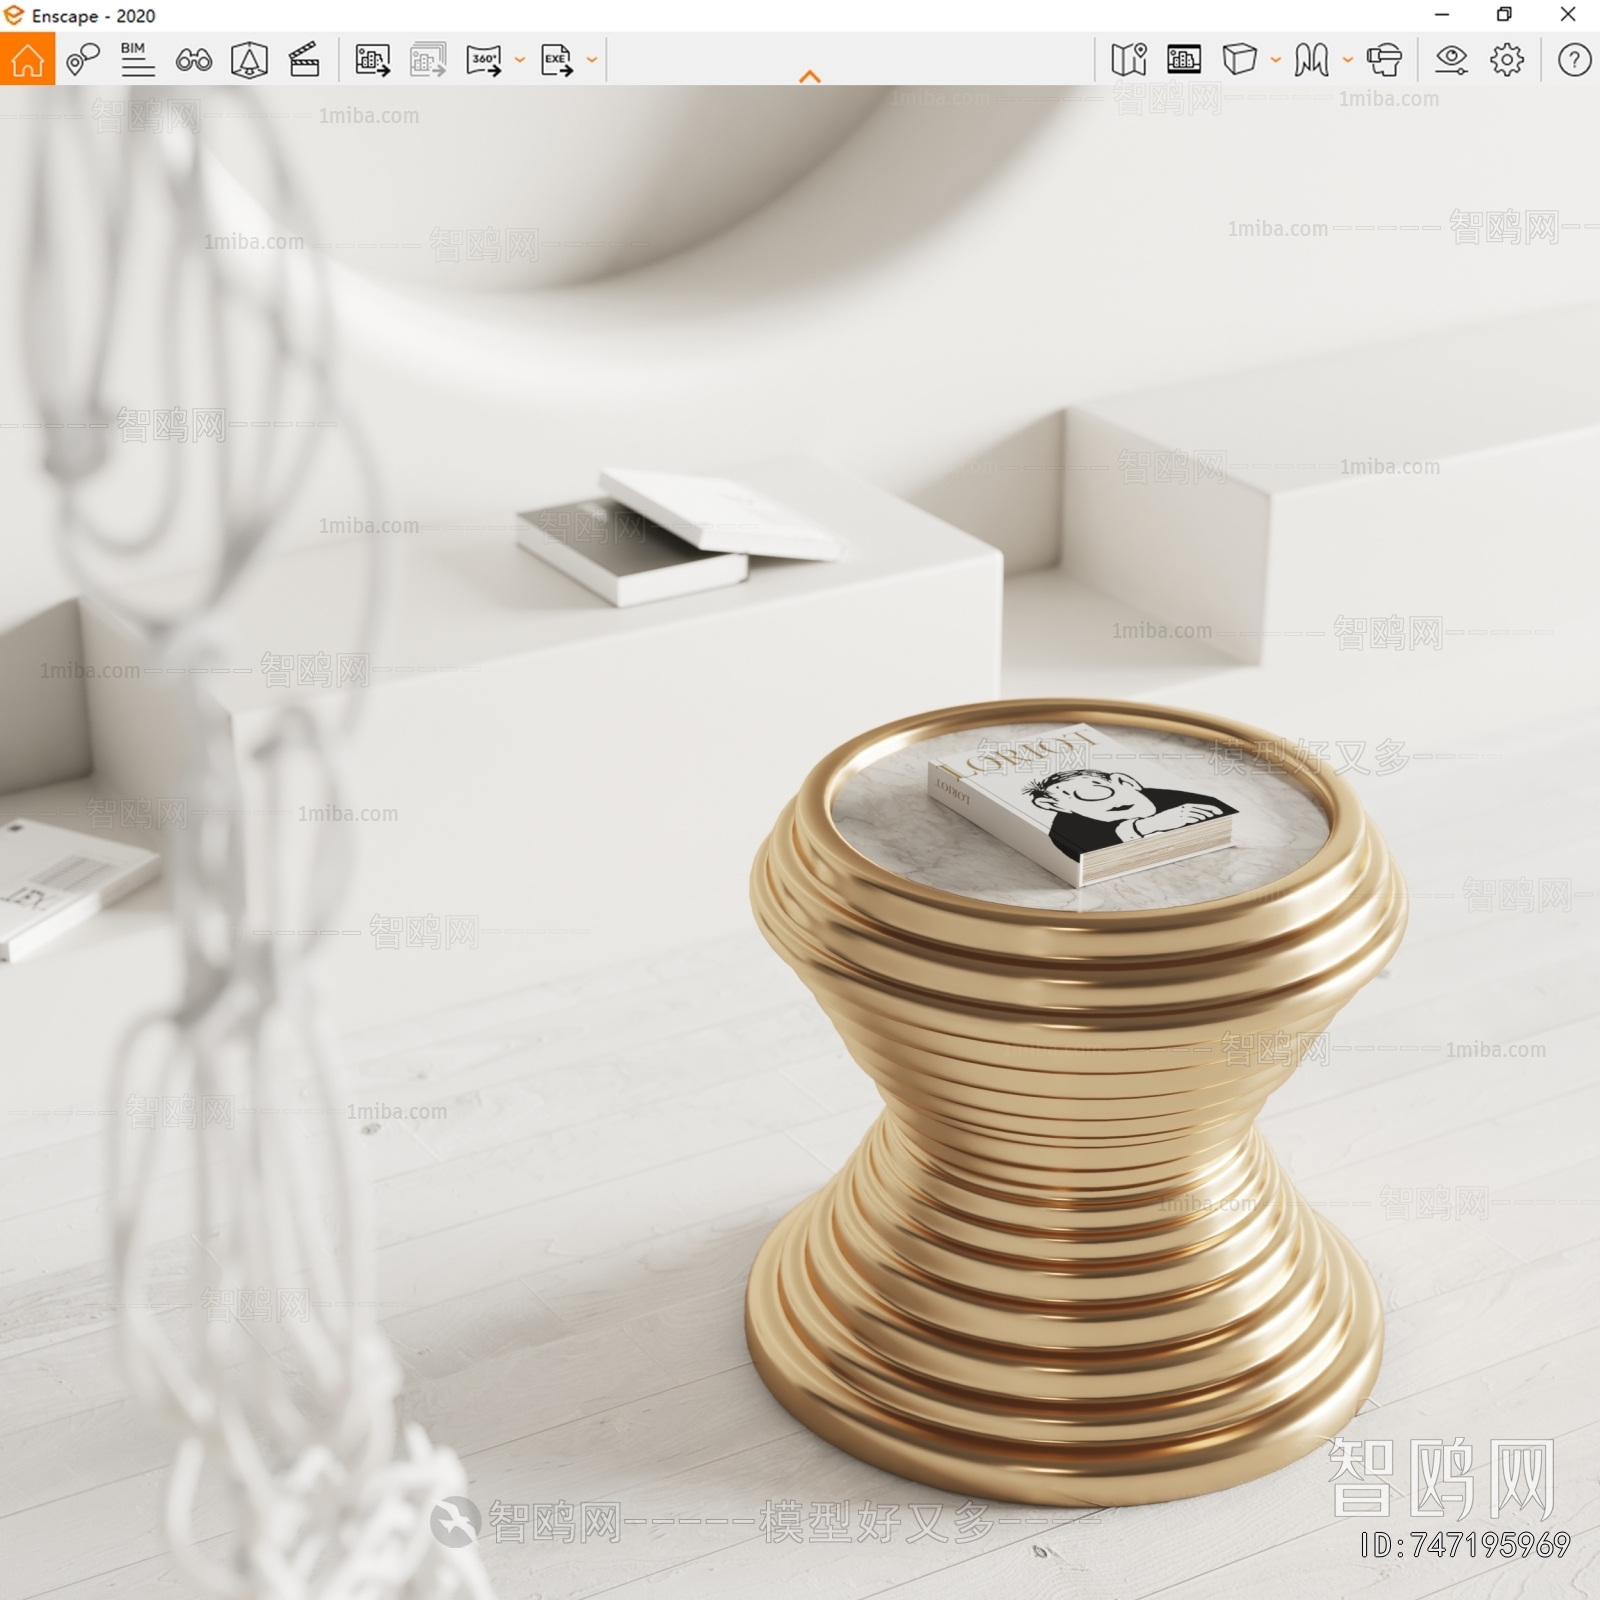
Task: Open the Video Editor clapperboard
Action: click(x=304, y=60)
